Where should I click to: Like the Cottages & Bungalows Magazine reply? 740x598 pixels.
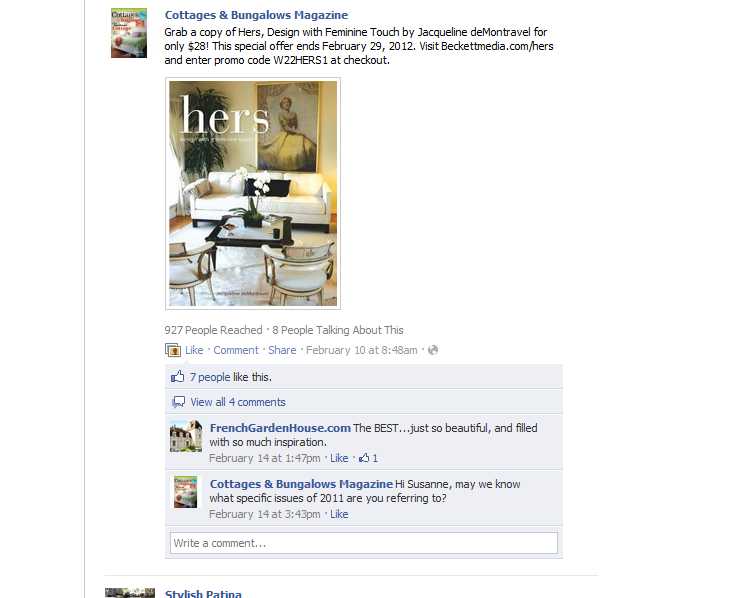(x=339, y=514)
